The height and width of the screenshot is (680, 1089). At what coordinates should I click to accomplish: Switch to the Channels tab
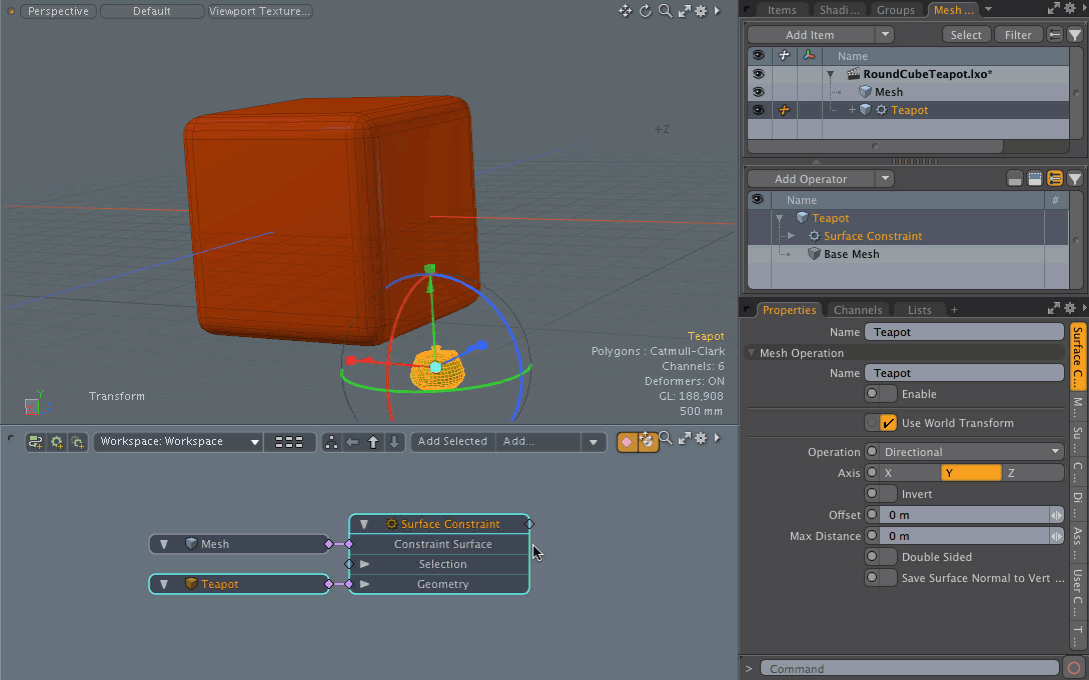click(857, 310)
